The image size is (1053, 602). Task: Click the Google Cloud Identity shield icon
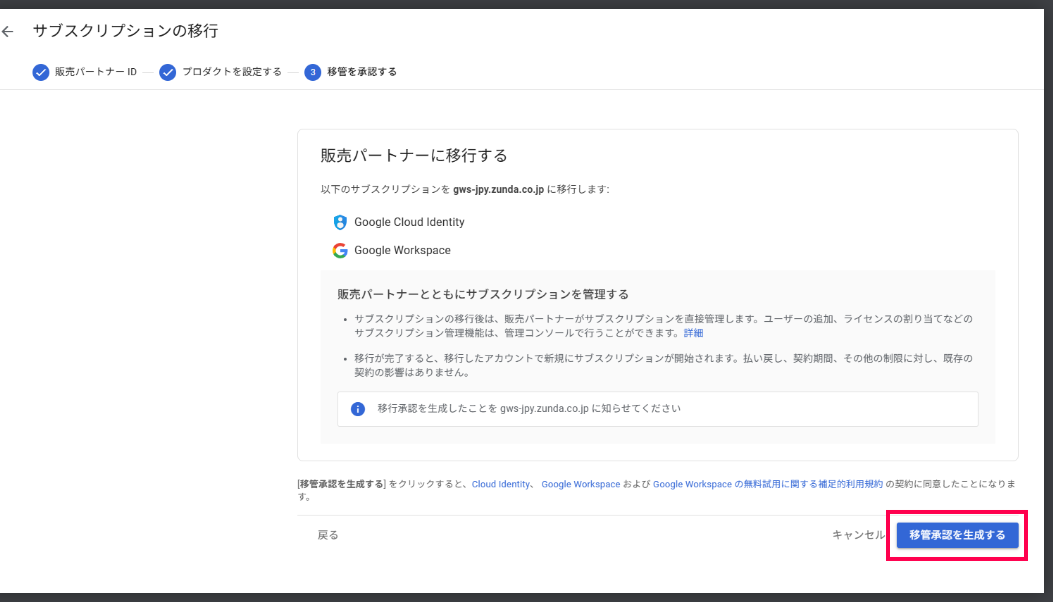coord(340,222)
